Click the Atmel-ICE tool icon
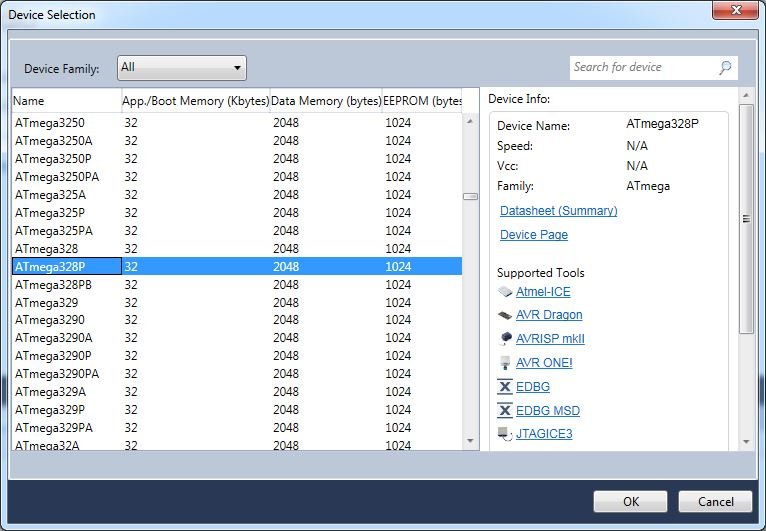The height and width of the screenshot is (531, 766). [x=505, y=292]
